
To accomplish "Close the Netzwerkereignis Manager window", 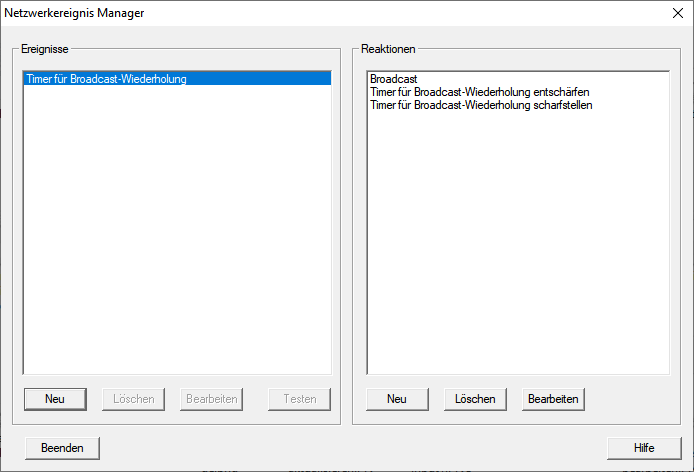I will click(676, 13).
